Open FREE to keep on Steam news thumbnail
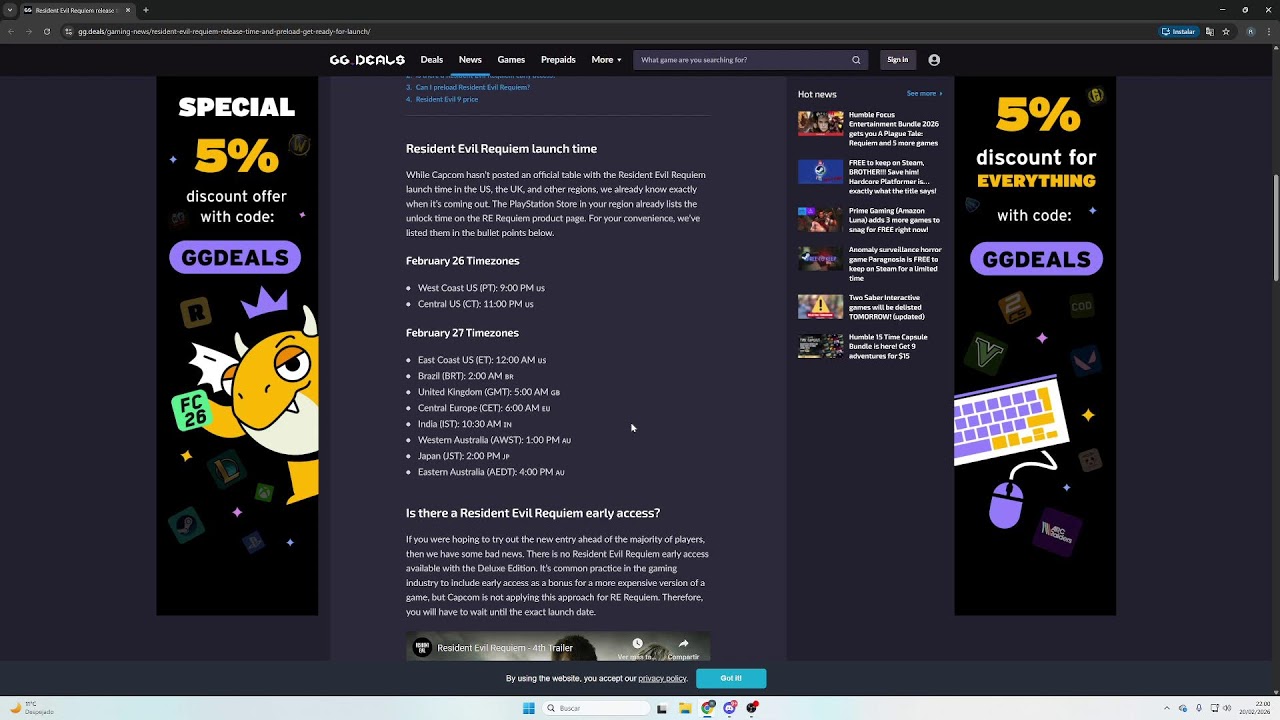This screenshot has height=720, width=1280. tap(820, 172)
